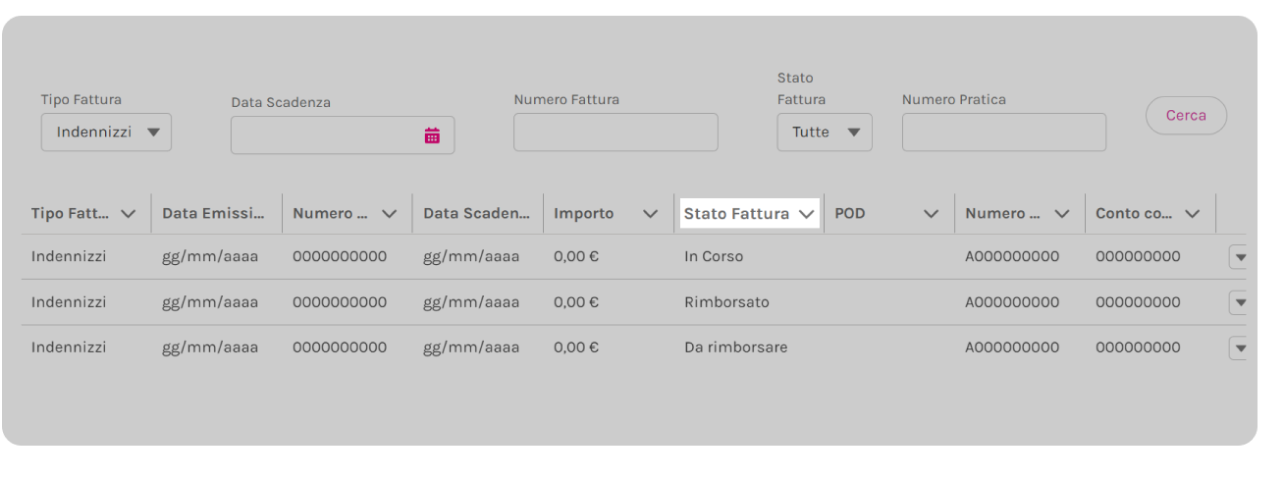Expand the In Corso row arrow
Screen dimensions: 1270x483
point(1241,257)
